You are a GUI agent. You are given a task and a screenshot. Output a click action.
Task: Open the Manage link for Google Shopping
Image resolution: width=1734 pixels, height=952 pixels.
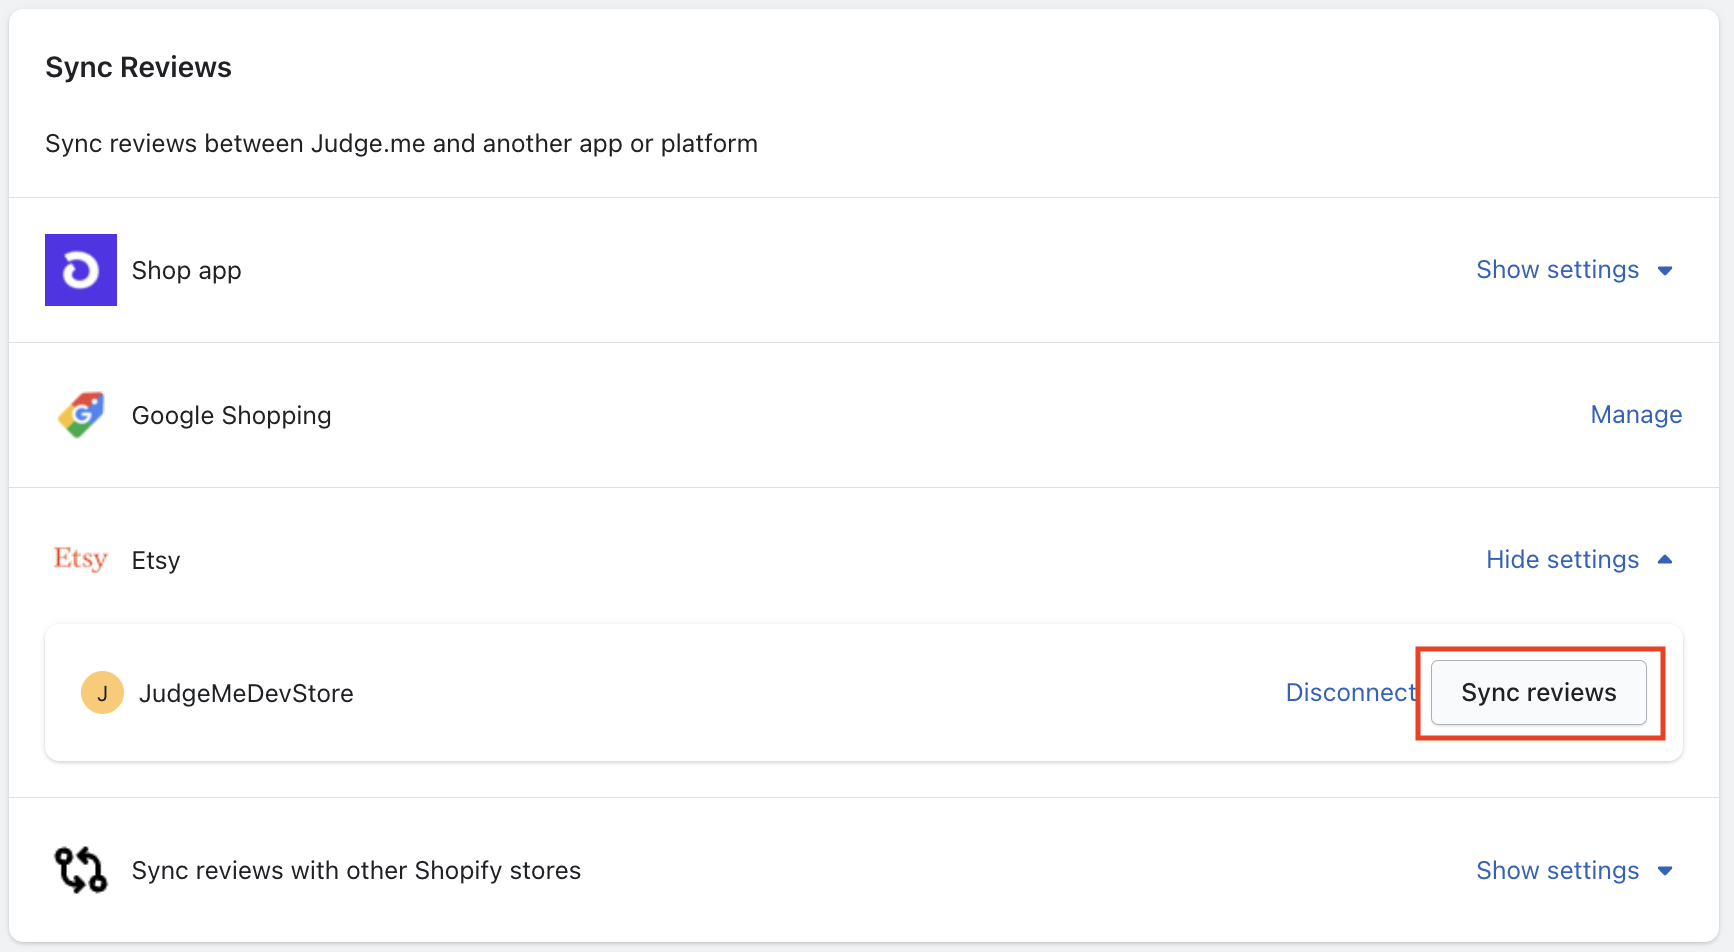click(1636, 415)
